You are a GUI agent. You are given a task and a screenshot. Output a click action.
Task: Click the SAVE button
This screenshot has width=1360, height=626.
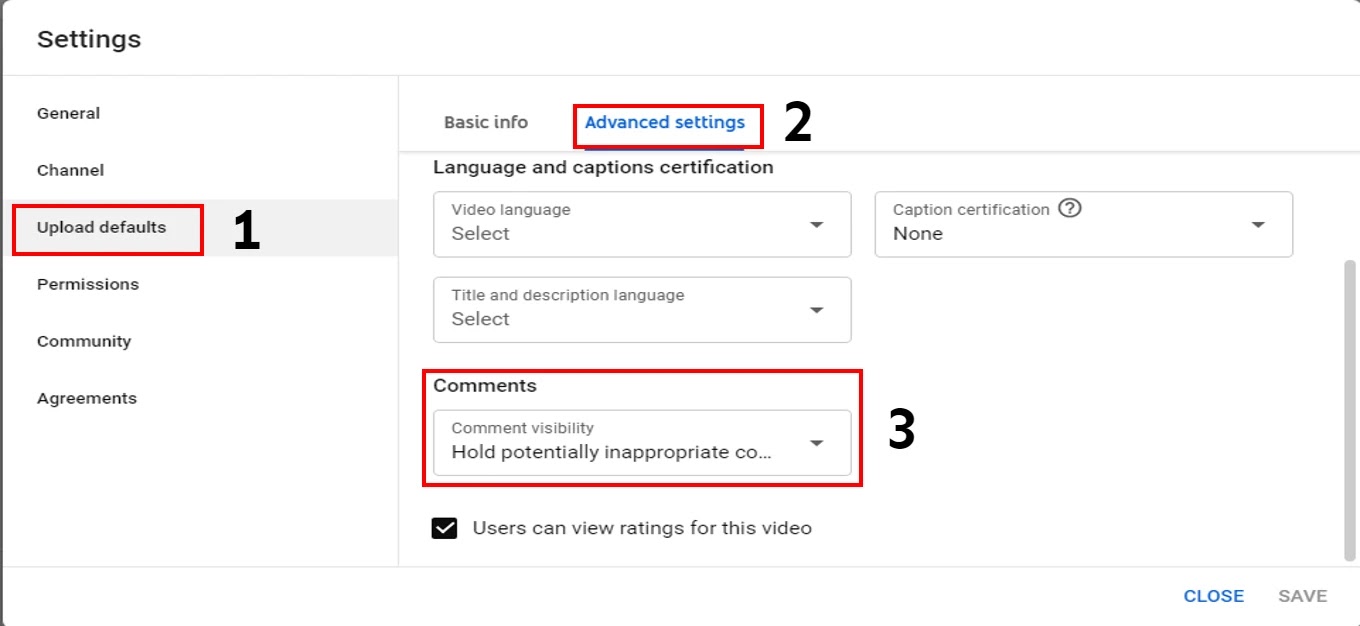(1302, 596)
